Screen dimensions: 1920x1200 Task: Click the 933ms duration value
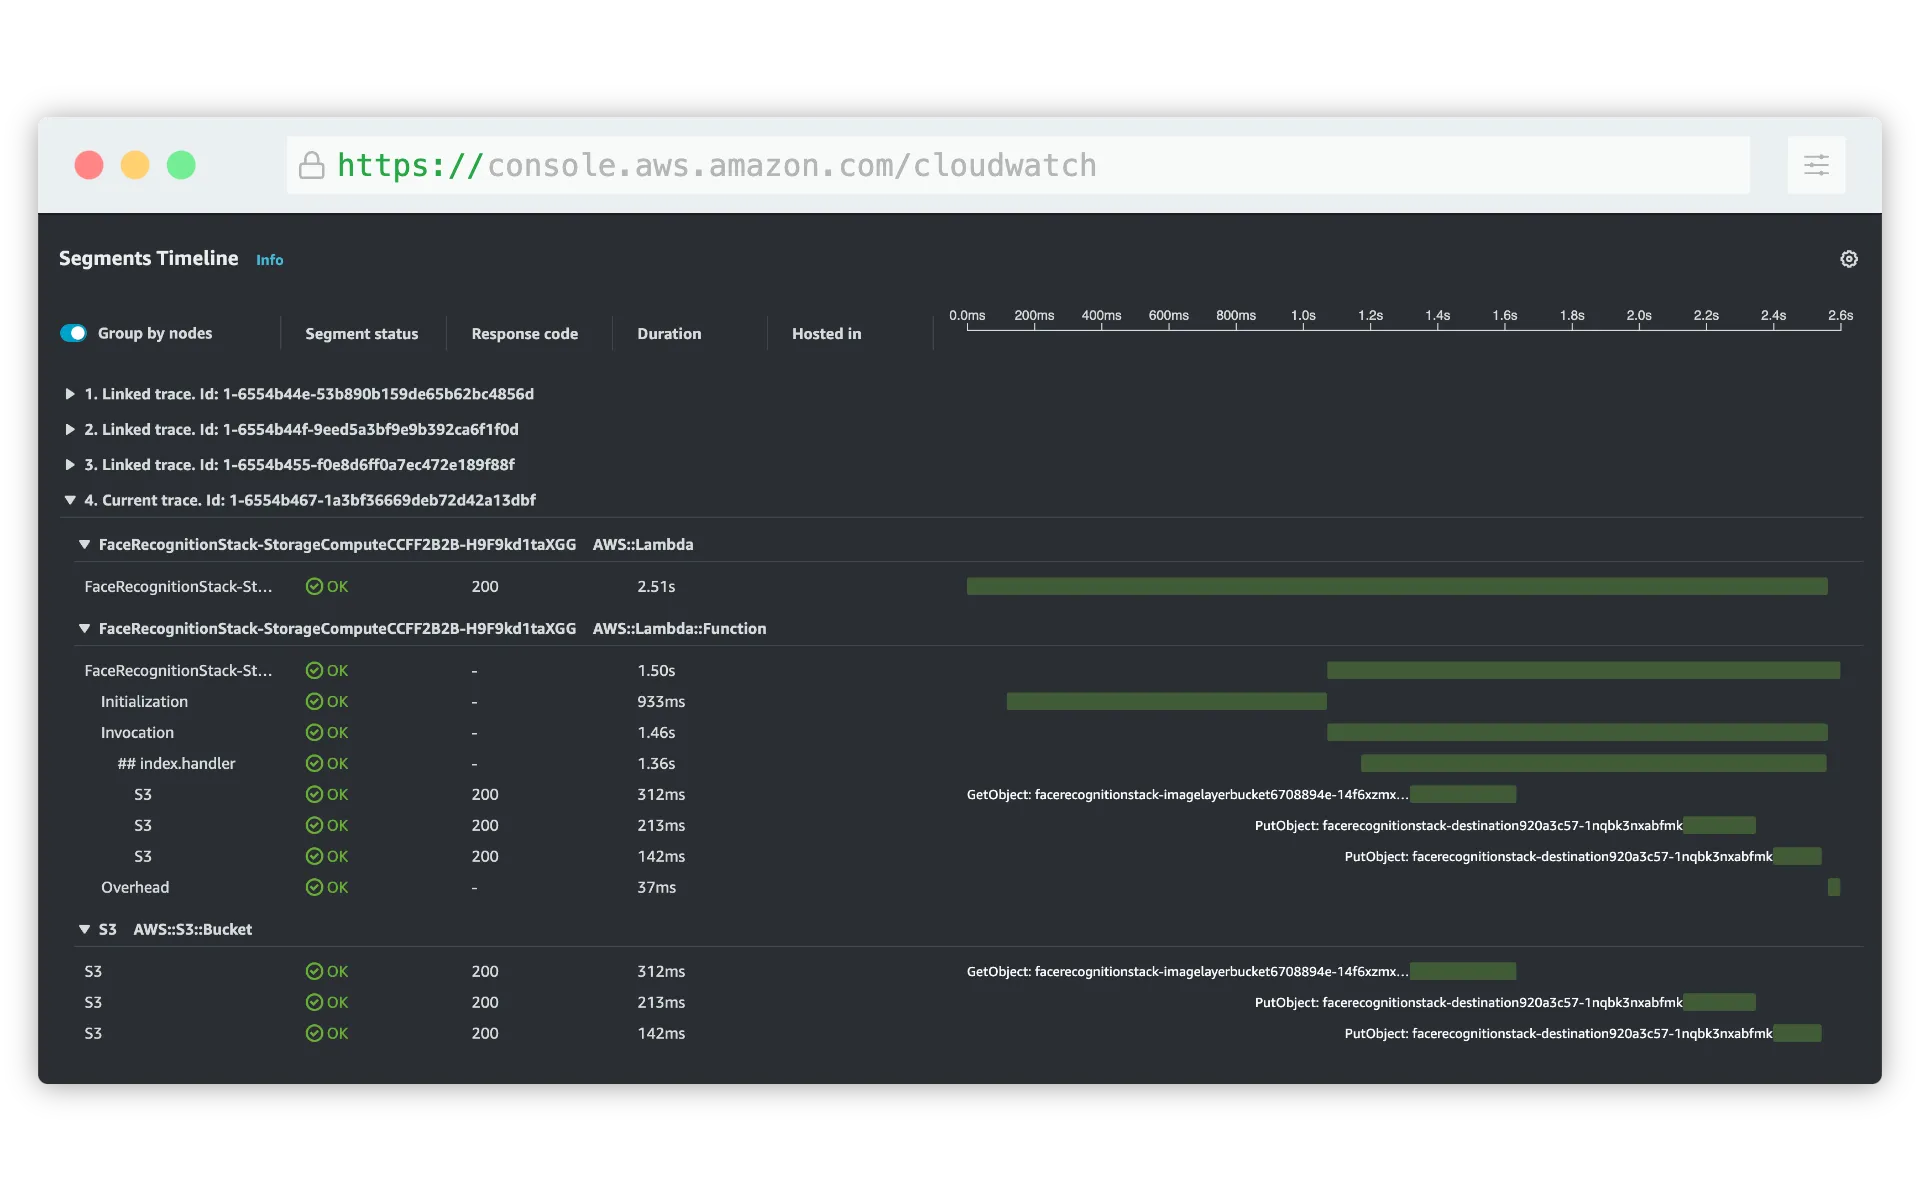click(661, 702)
